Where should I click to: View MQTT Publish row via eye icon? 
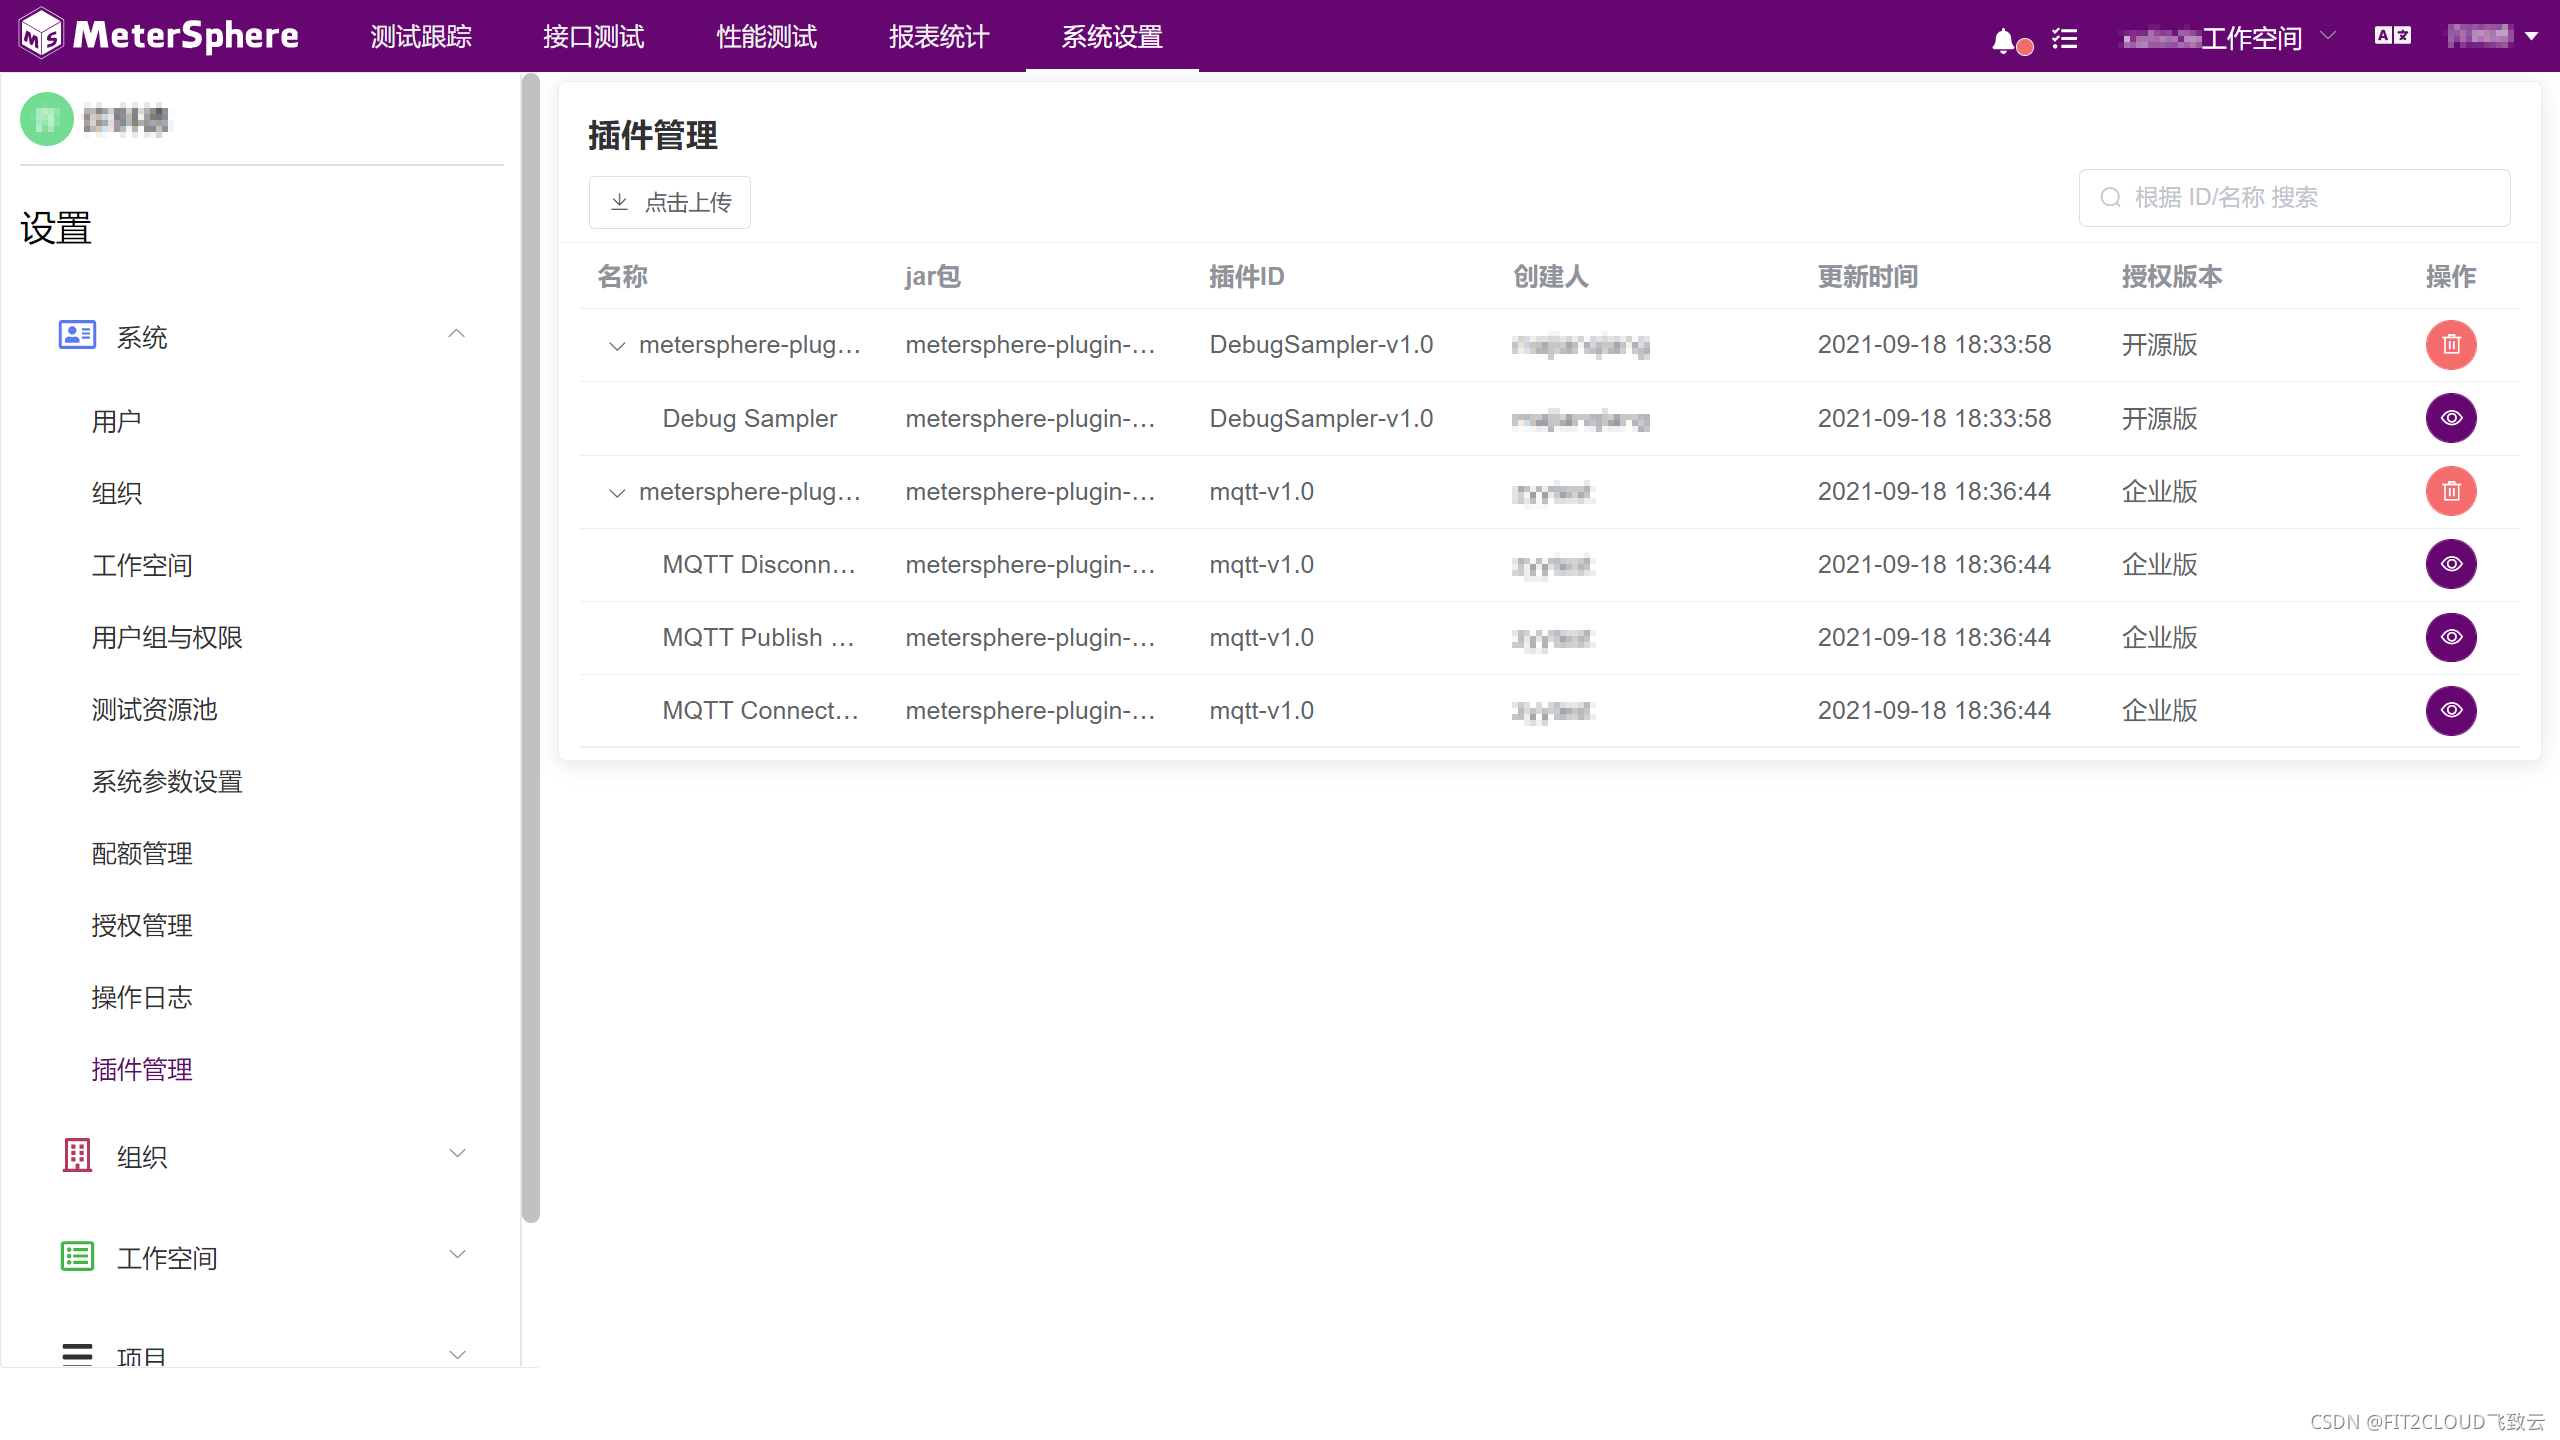click(2451, 638)
